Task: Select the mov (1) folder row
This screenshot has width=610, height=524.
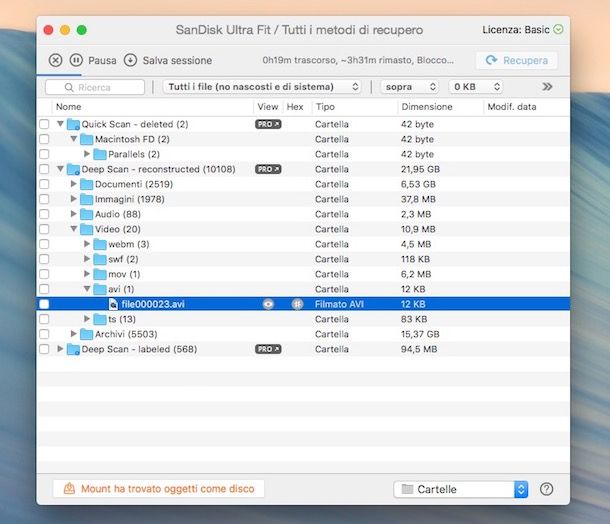Action: pos(303,274)
